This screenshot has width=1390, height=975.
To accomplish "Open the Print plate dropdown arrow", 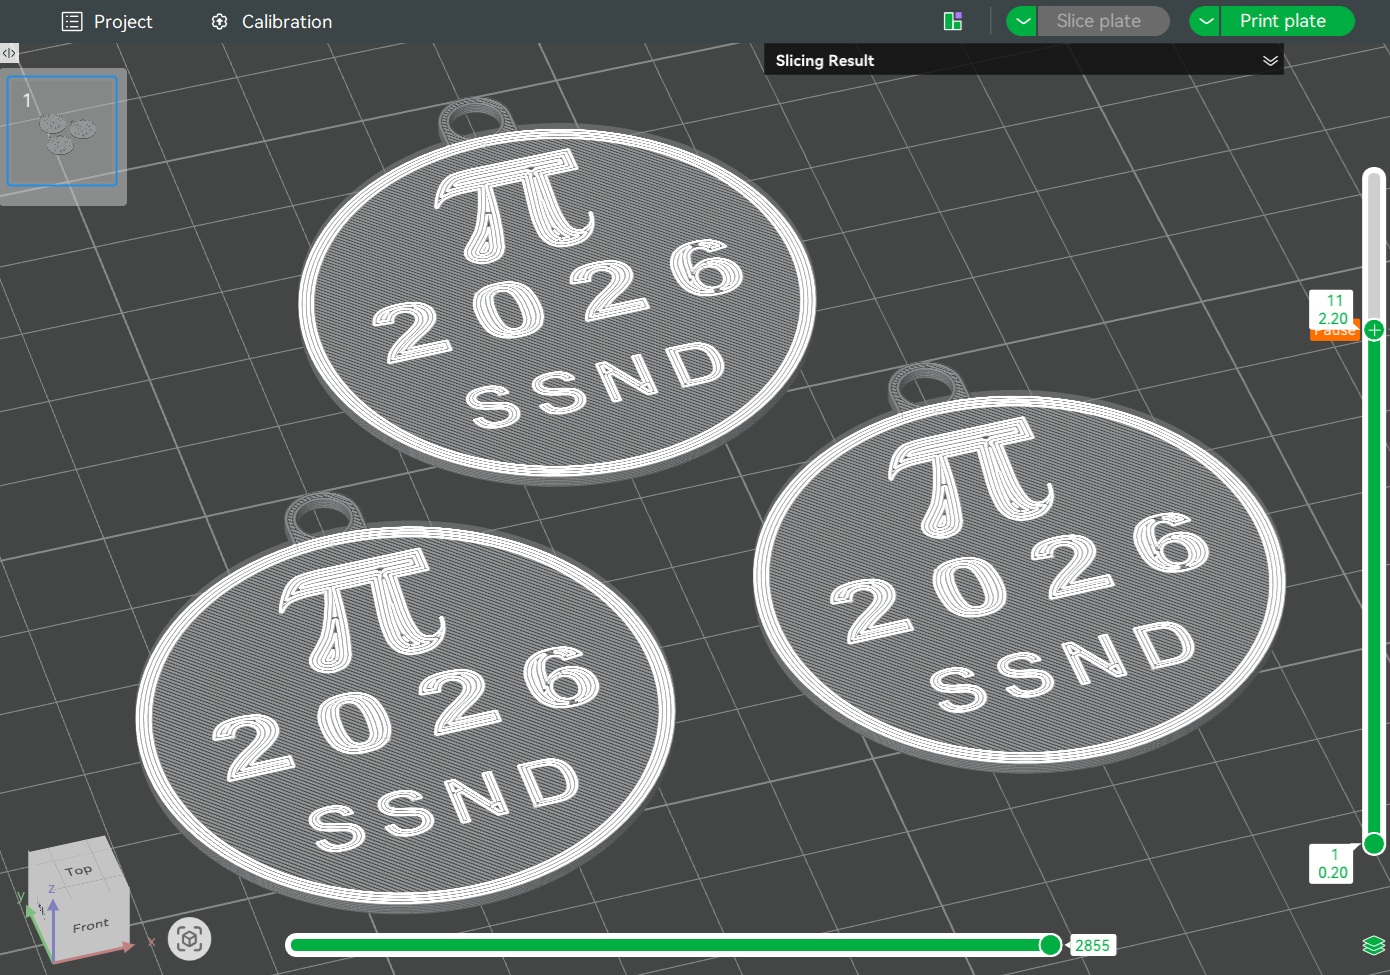I will (x=1206, y=21).
